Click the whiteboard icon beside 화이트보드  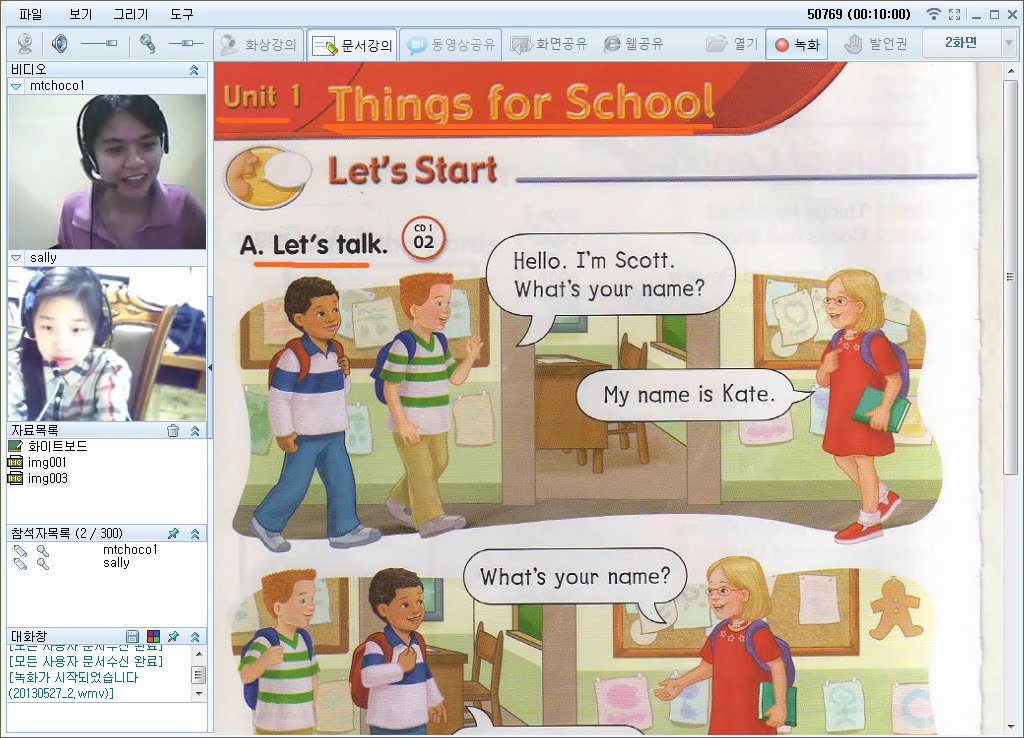coord(16,446)
